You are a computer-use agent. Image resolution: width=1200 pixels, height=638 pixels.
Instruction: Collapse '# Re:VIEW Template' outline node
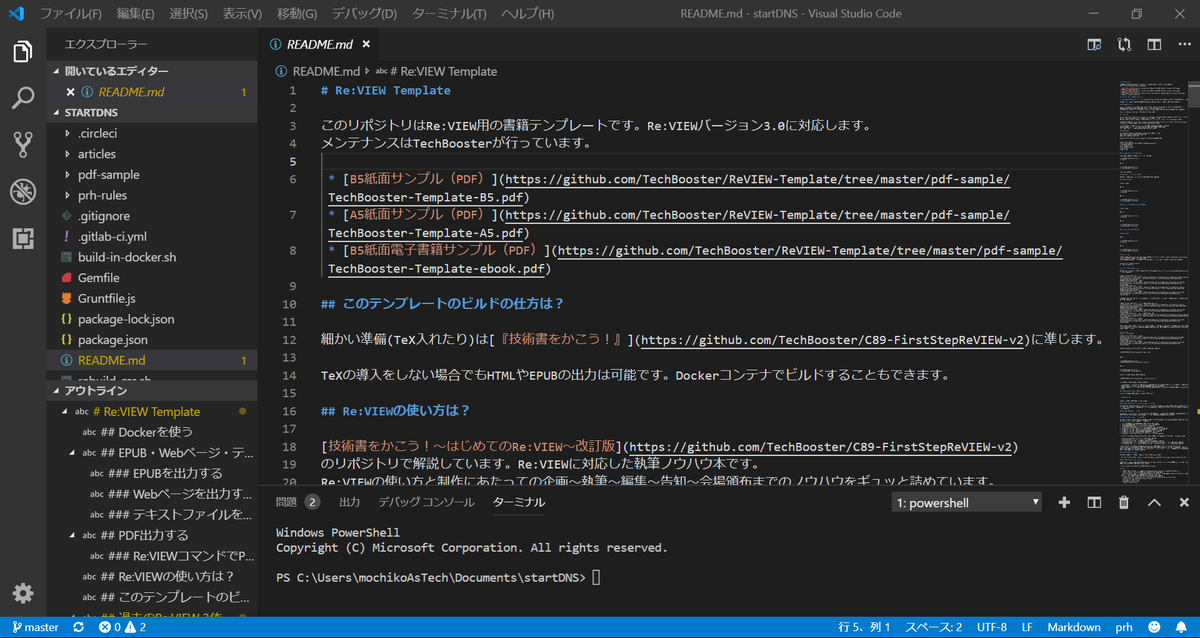click(x=67, y=412)
